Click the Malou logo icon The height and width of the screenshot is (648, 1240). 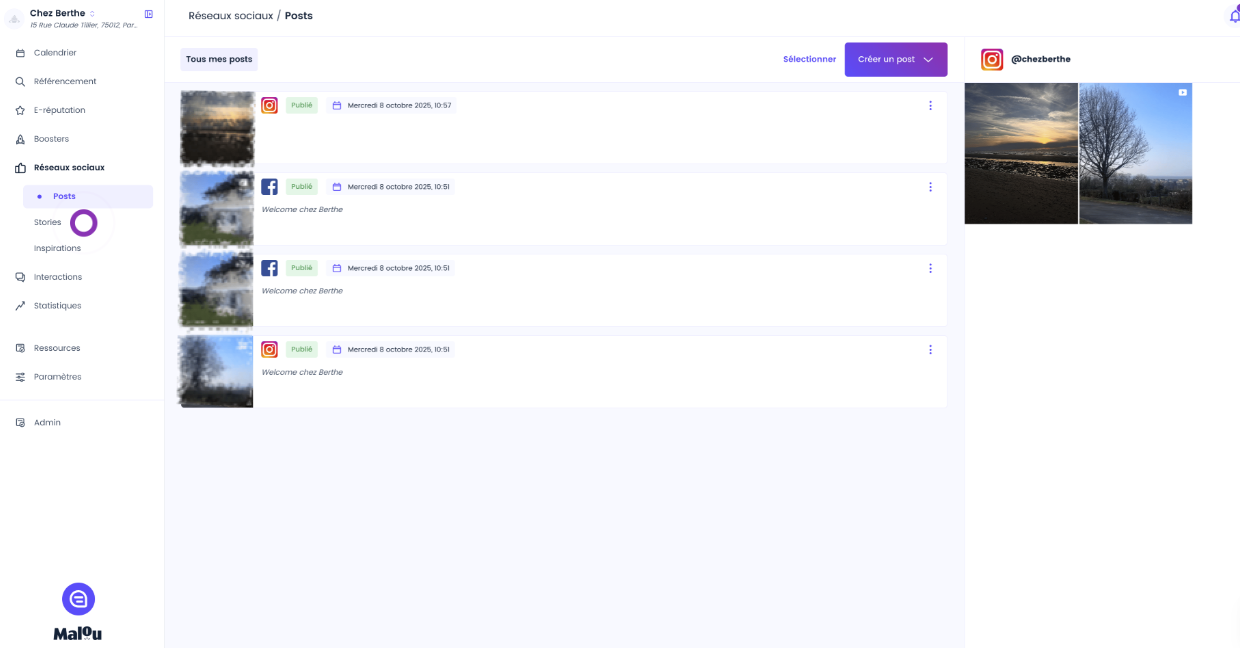point(78,599)
